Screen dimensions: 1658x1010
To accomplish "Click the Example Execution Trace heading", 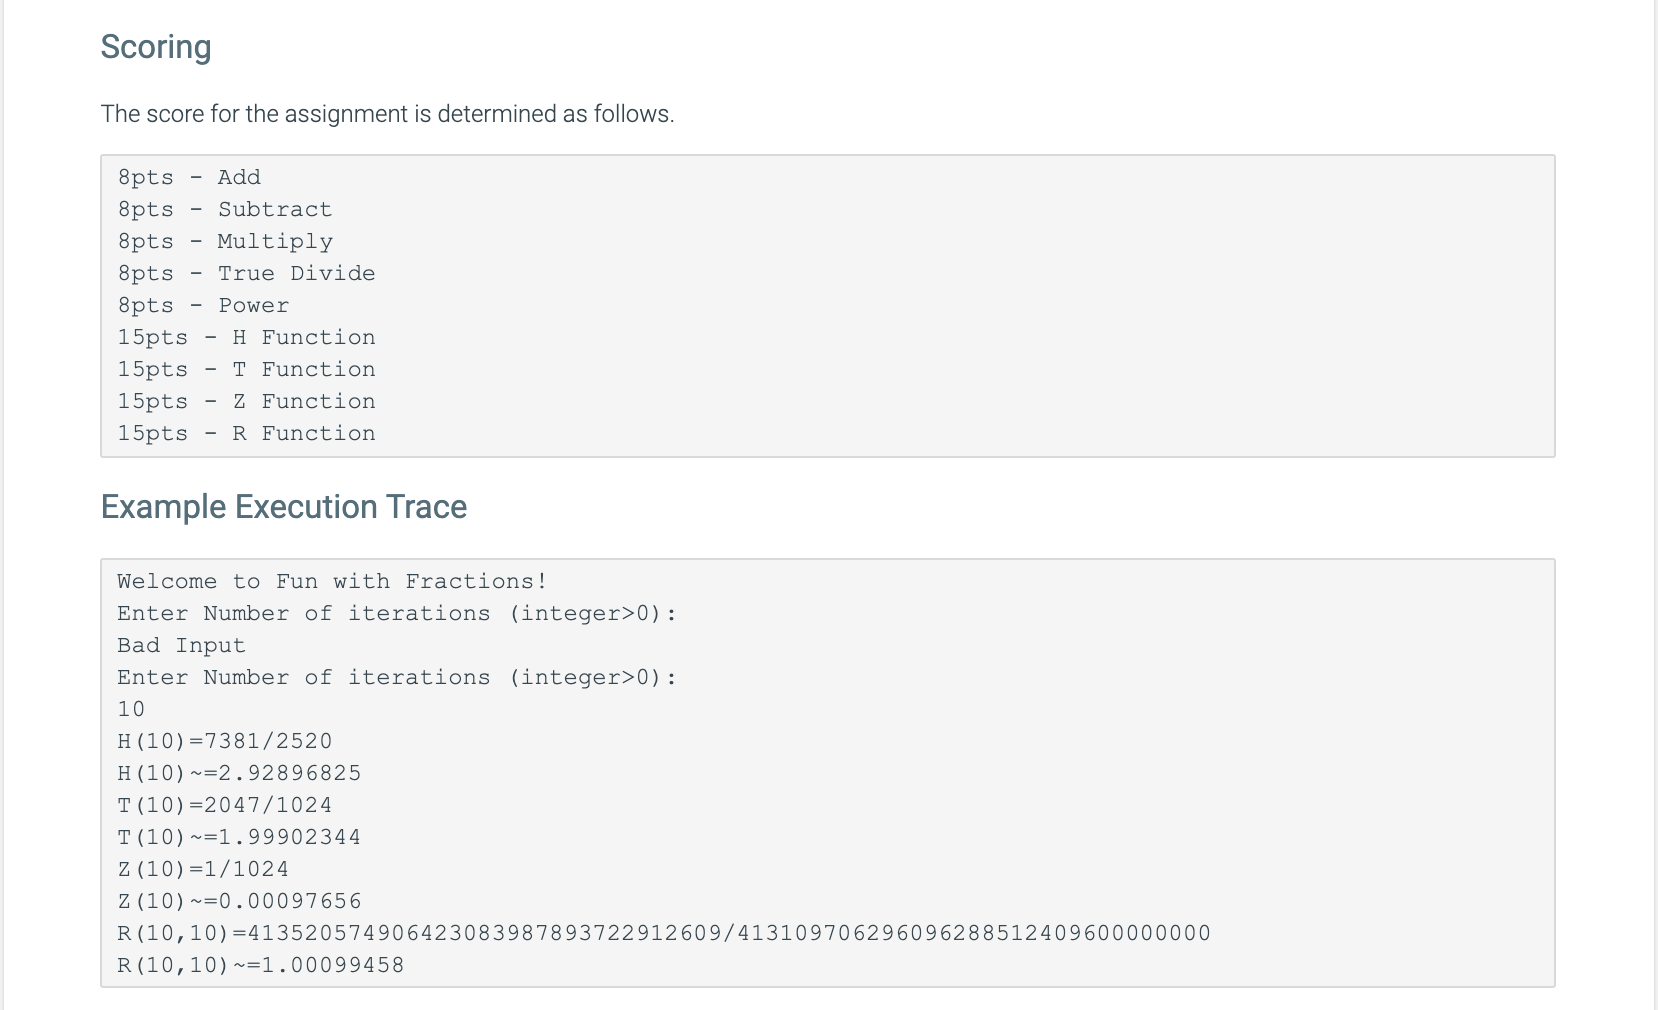I will (283, 507).
